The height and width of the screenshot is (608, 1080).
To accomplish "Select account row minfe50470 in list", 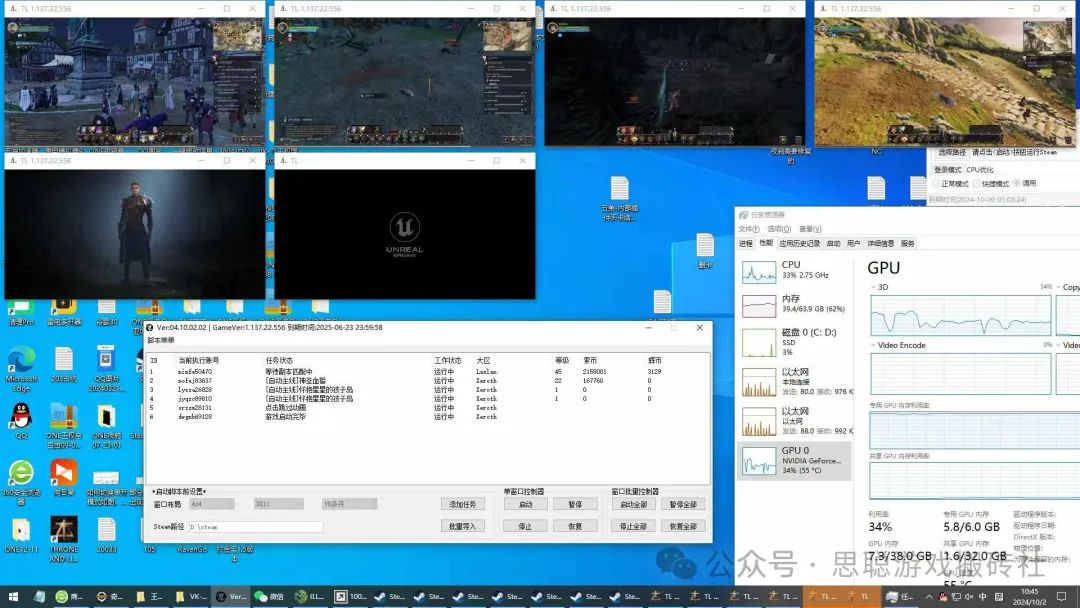I will click(195, 371).
